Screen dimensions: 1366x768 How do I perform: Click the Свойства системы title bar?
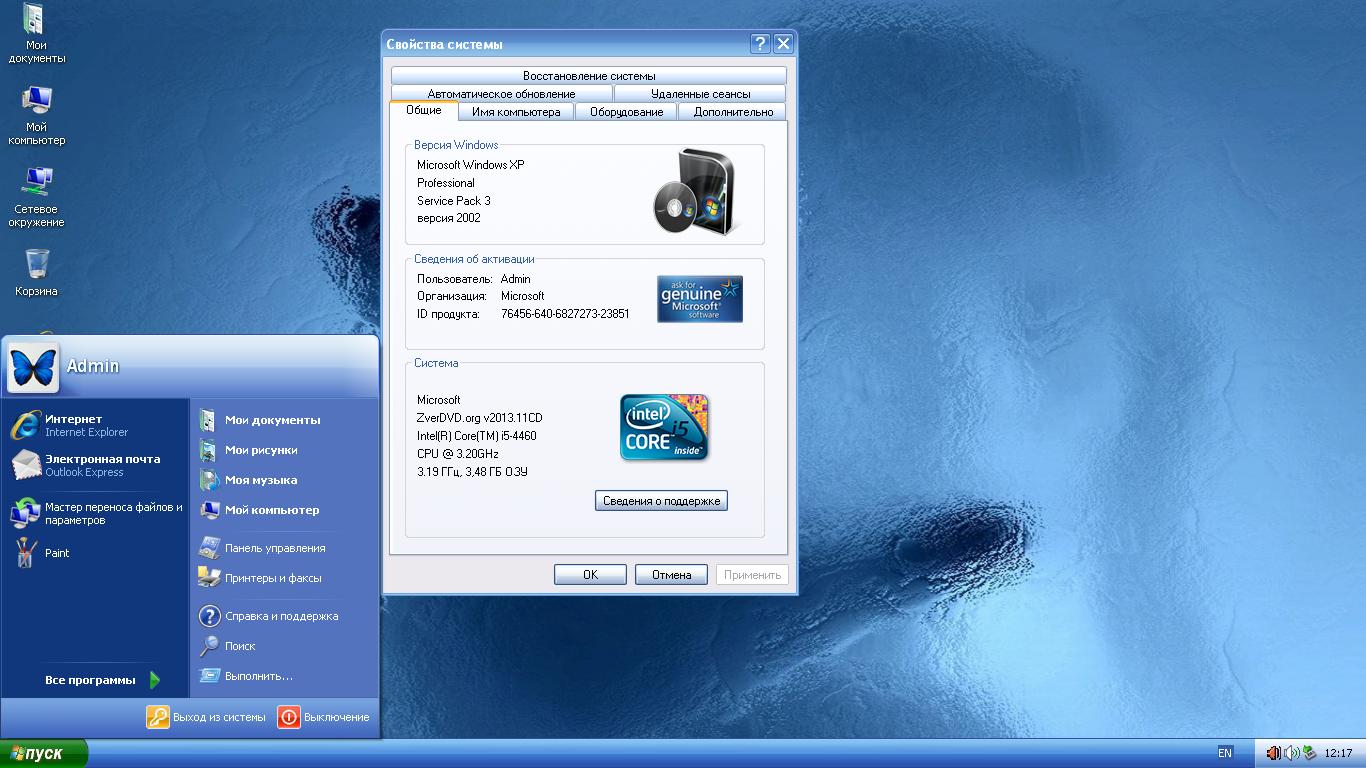[565, 44]
